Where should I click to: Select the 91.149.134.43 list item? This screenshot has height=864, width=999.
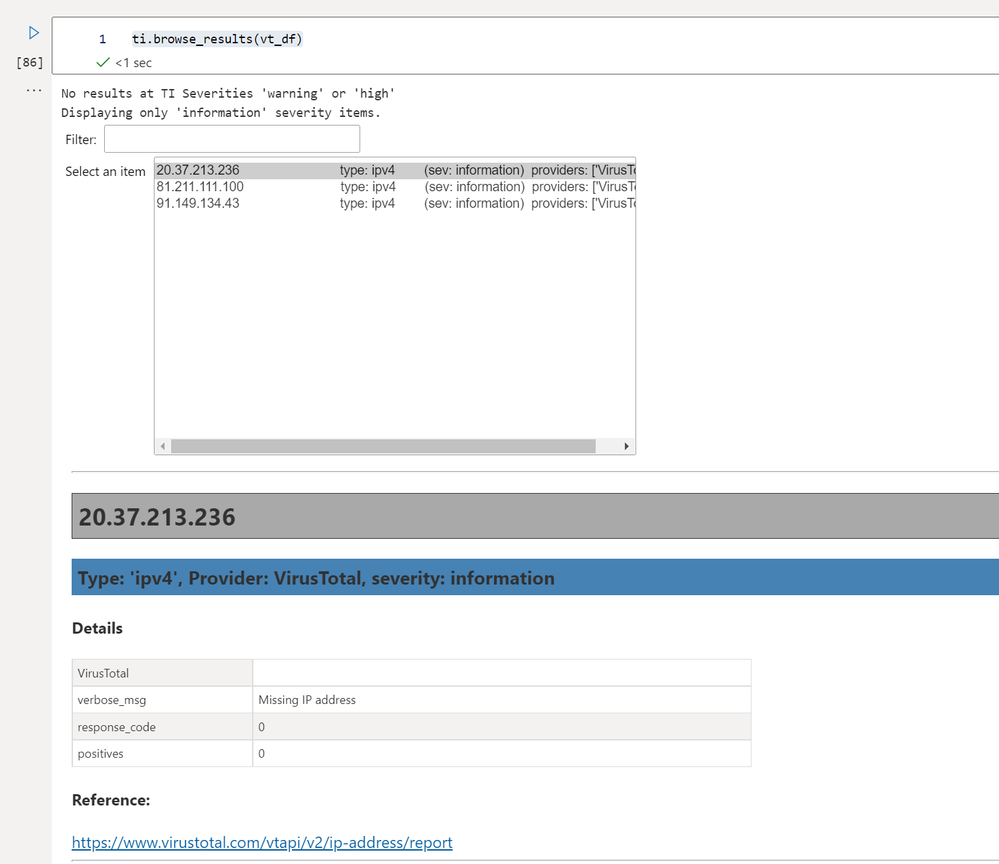tap(395, 203)
